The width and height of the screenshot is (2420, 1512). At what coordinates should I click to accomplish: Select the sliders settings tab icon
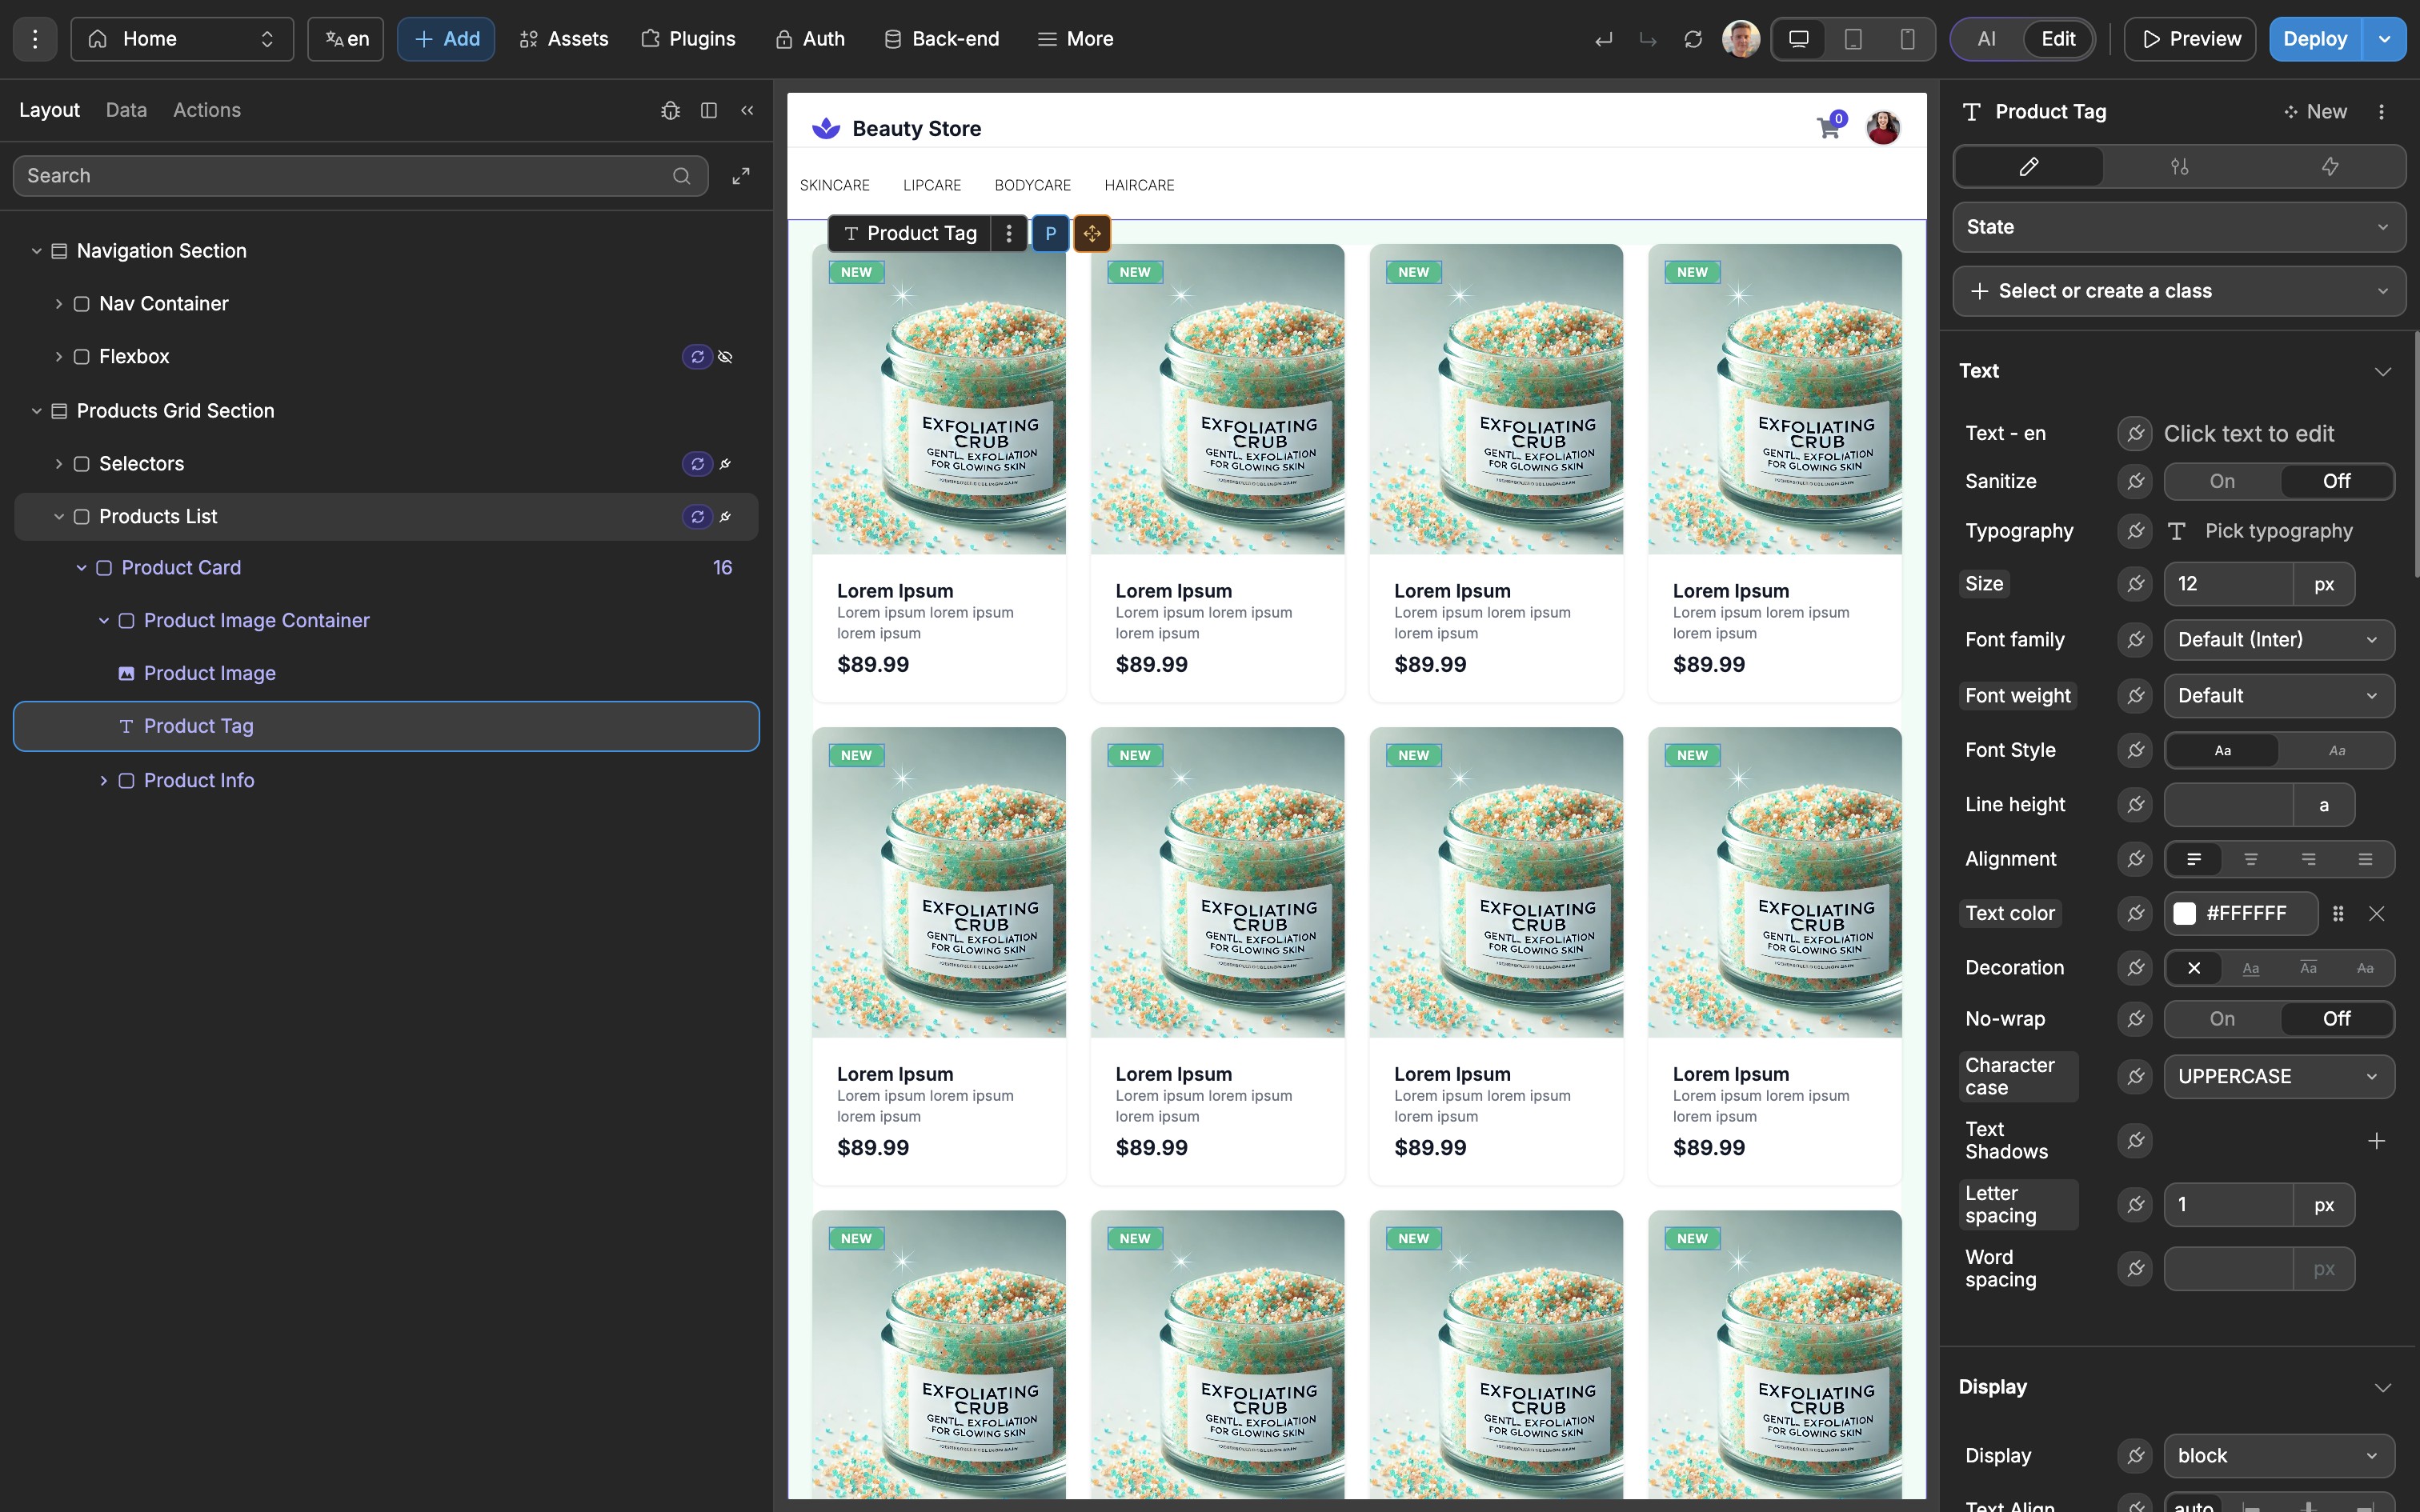[x=2180, y=166]
